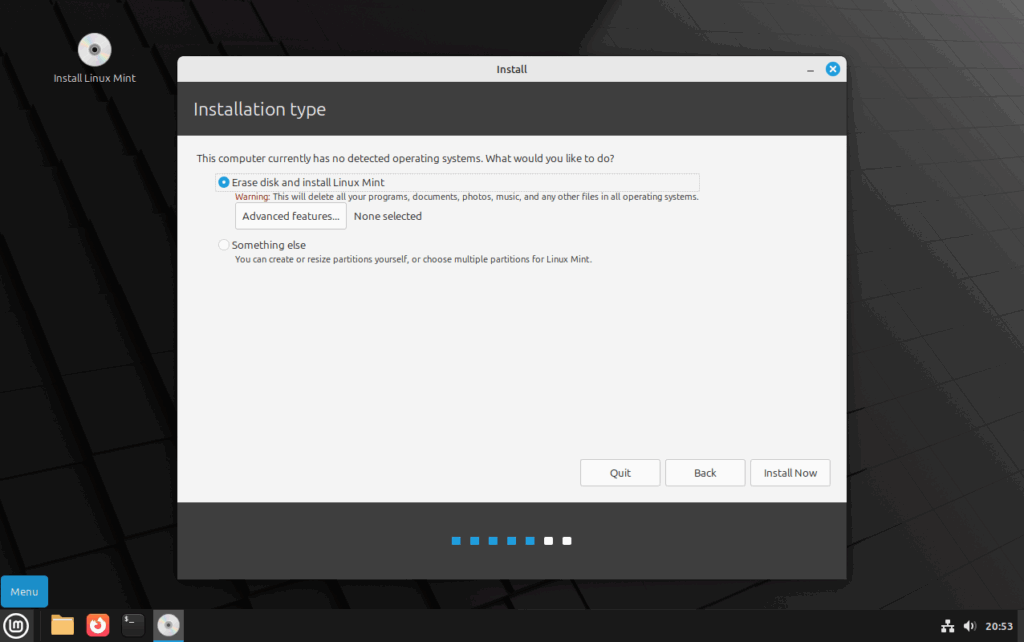
Task: Open the Linux Mint start menu logo
Action: pyautogui.click(x=16, y=626)
